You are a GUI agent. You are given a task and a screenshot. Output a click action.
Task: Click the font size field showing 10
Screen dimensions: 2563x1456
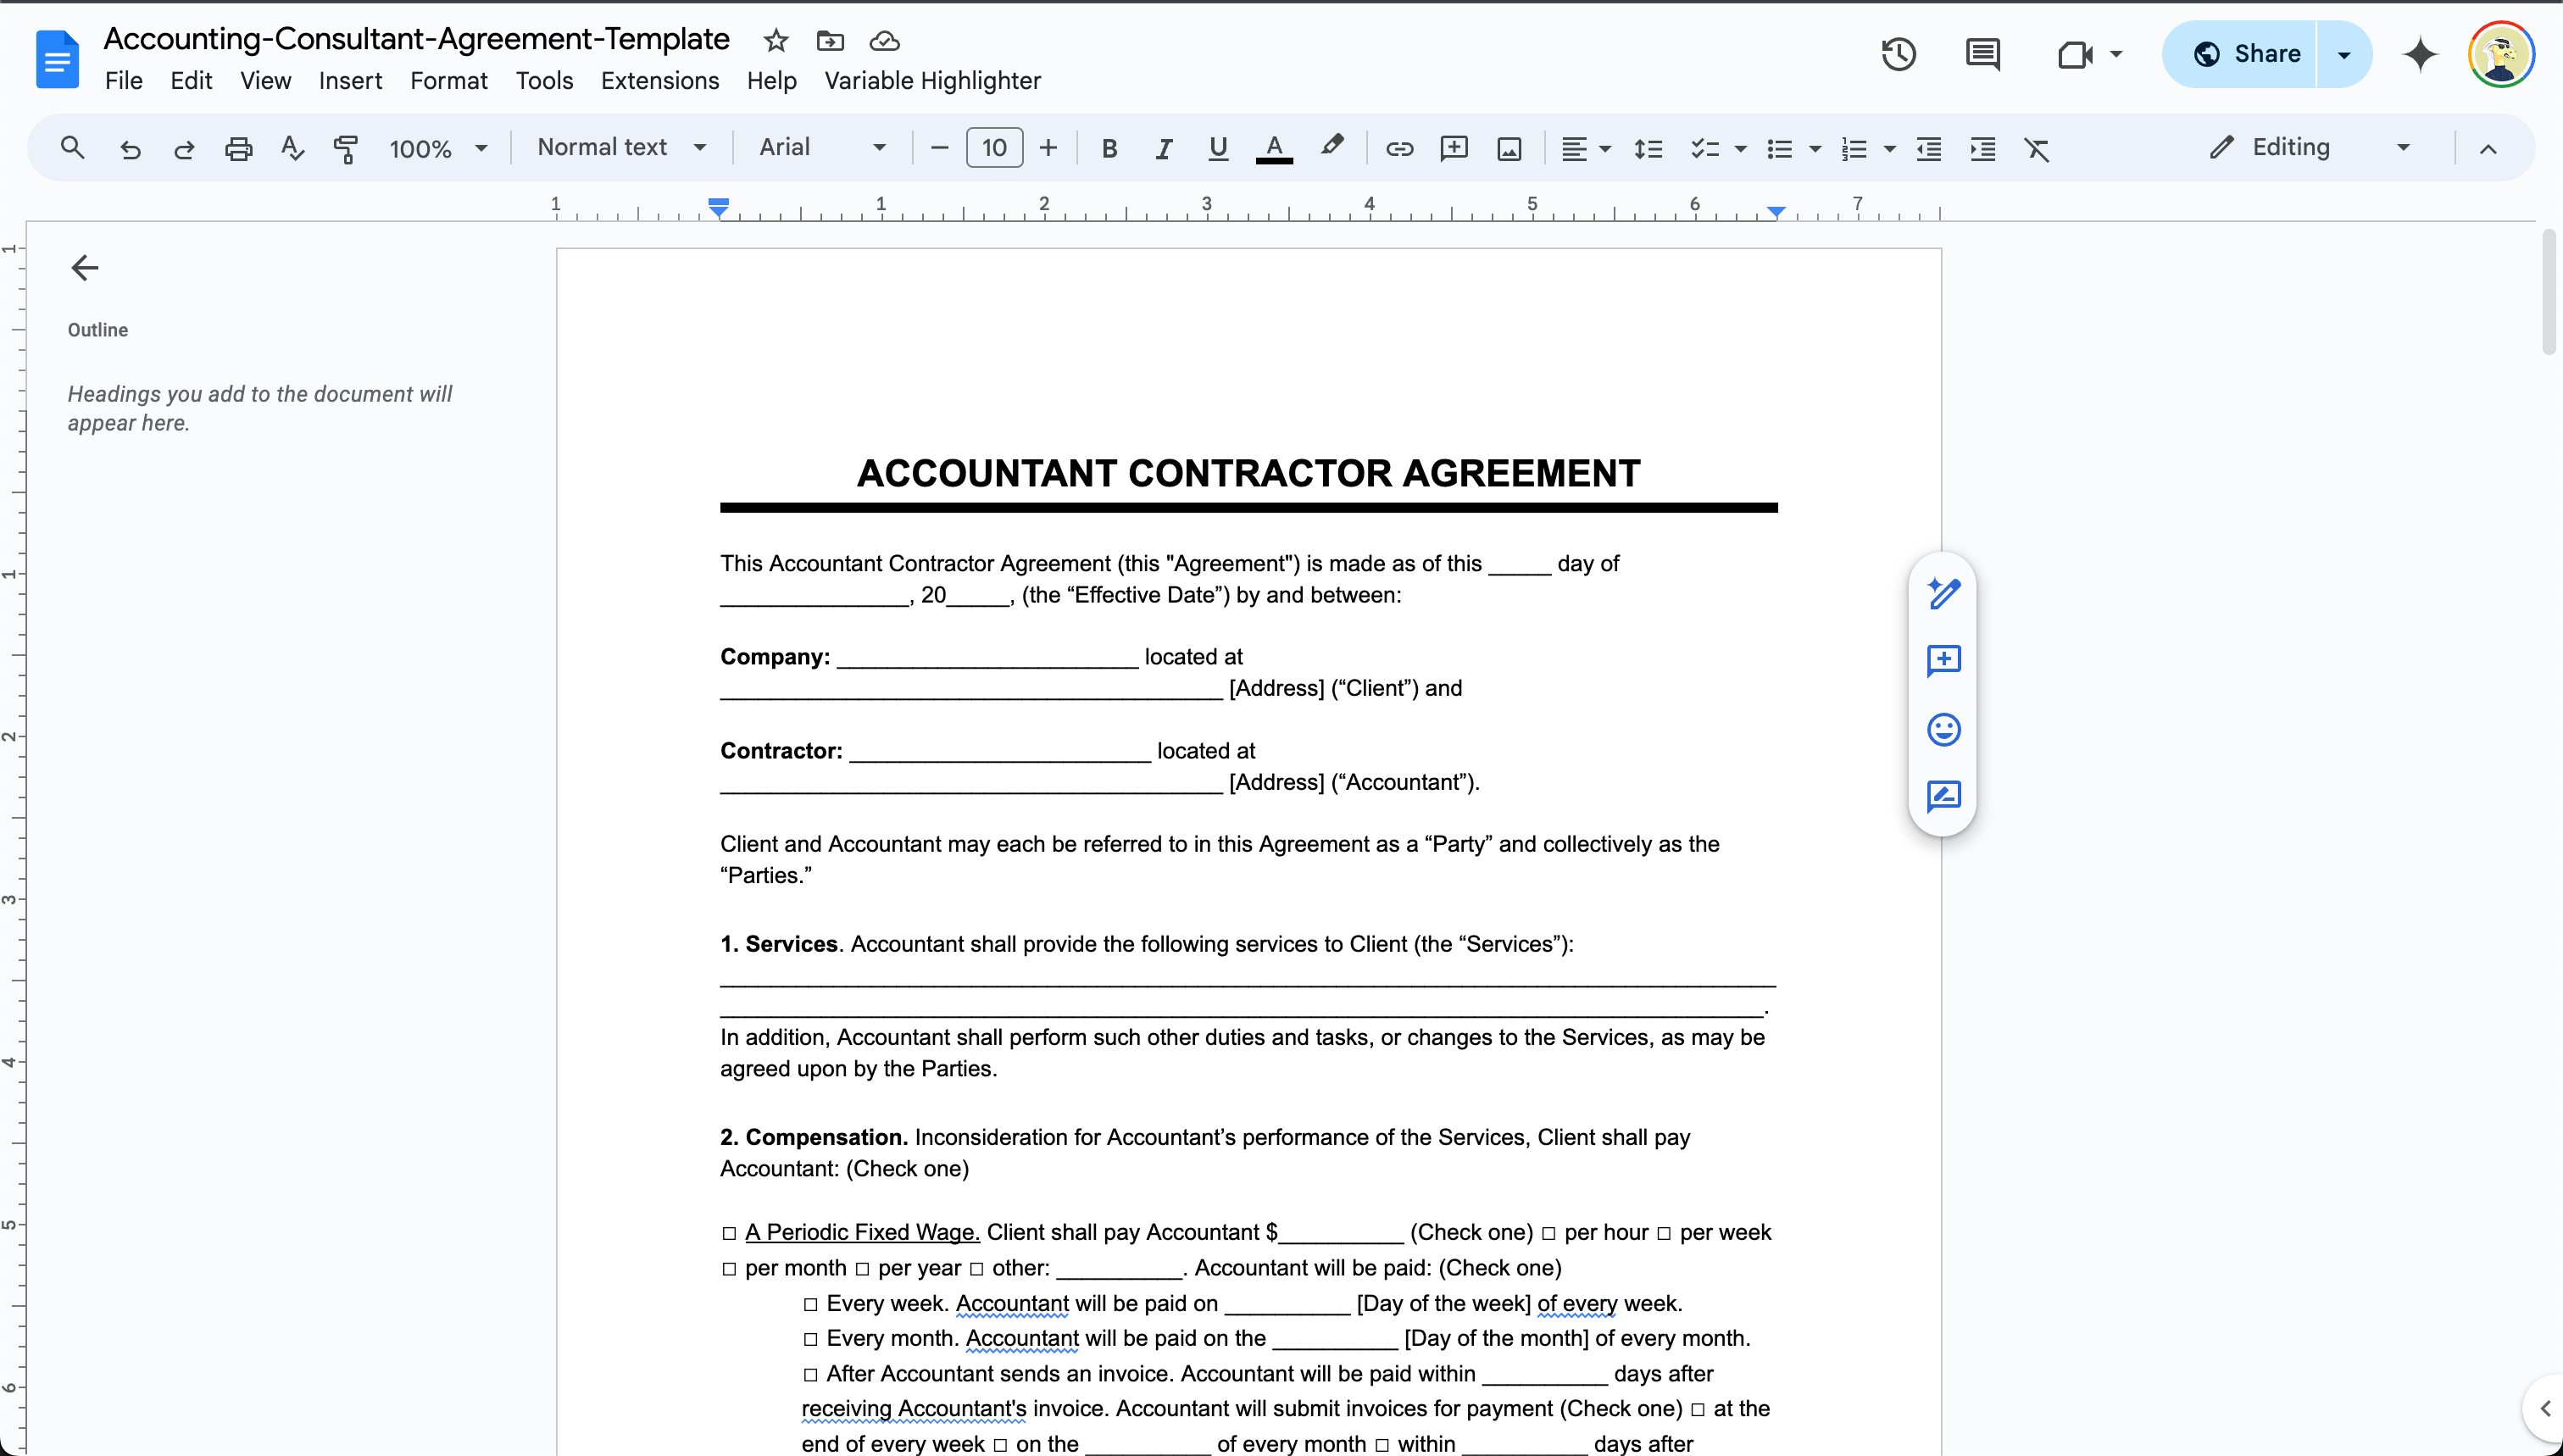pyautogui.click(x=994, y=148)
